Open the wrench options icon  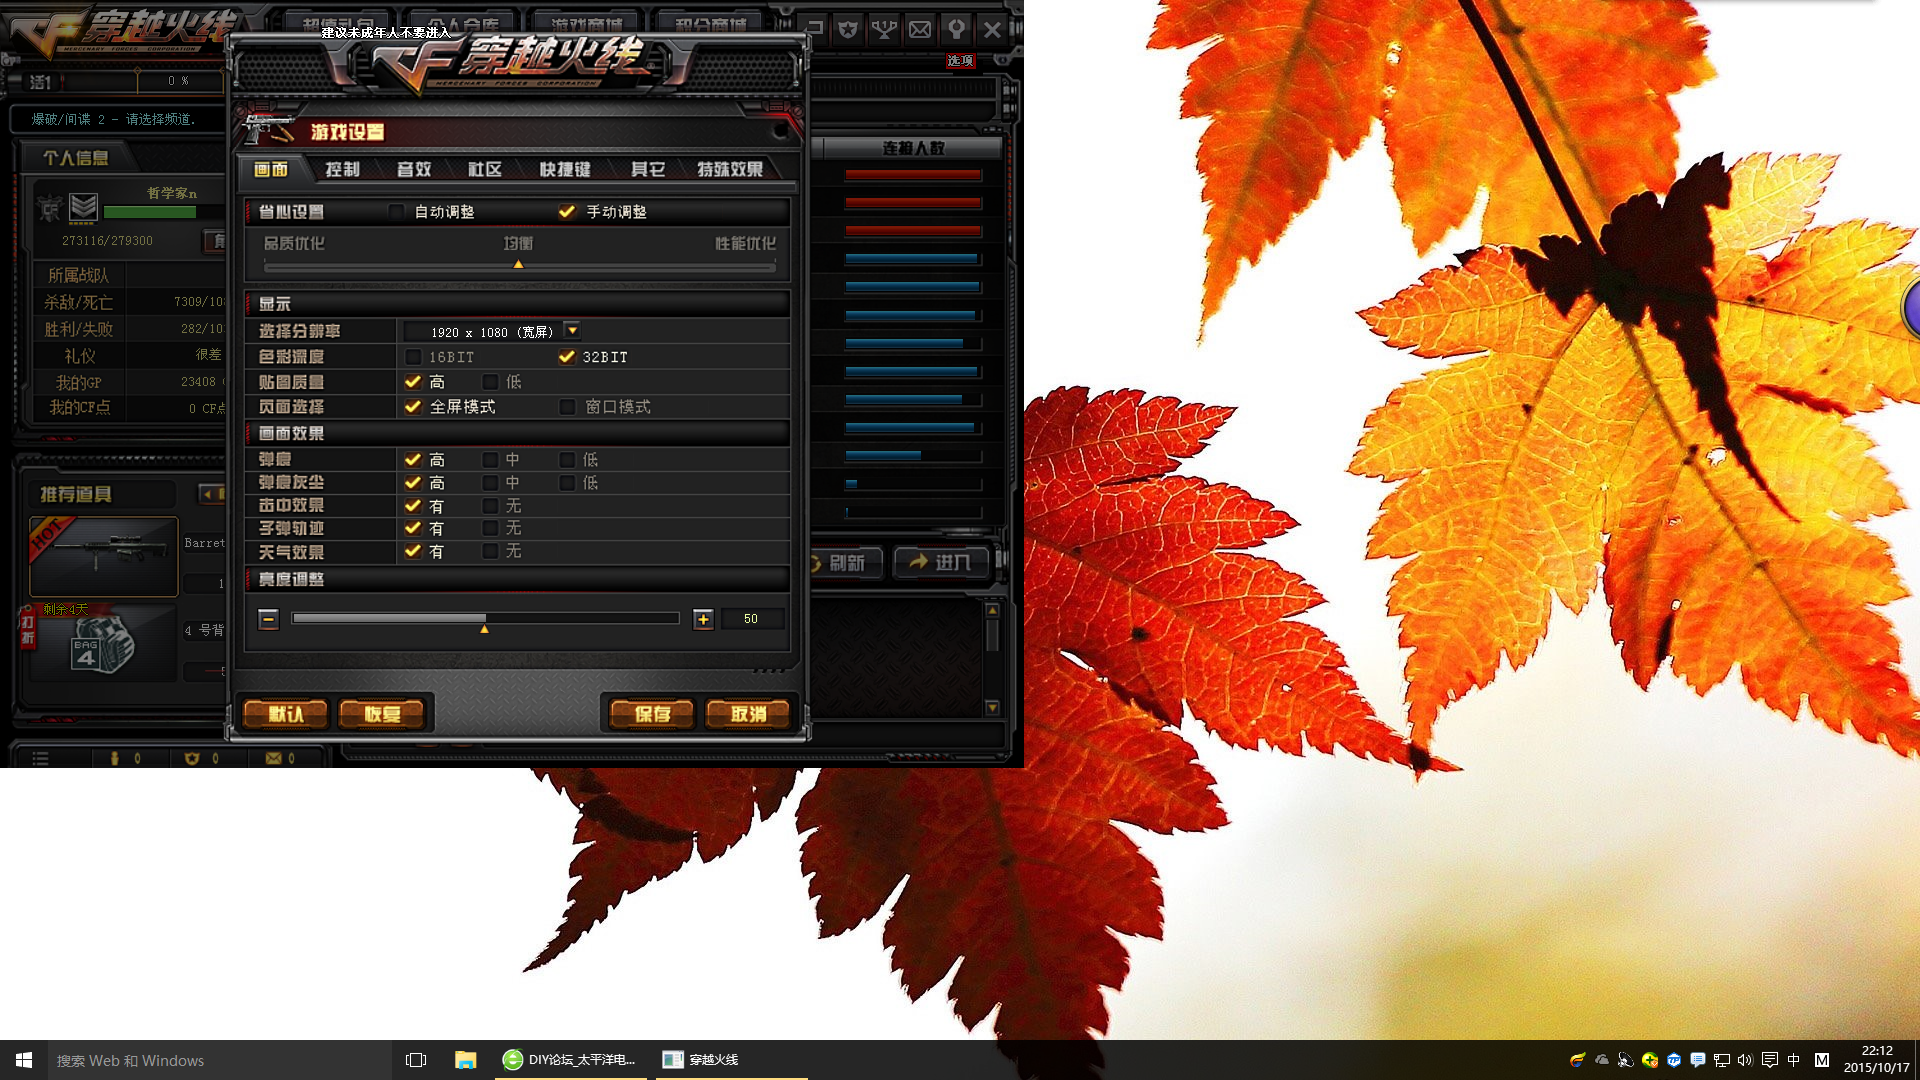click(956, 29)
